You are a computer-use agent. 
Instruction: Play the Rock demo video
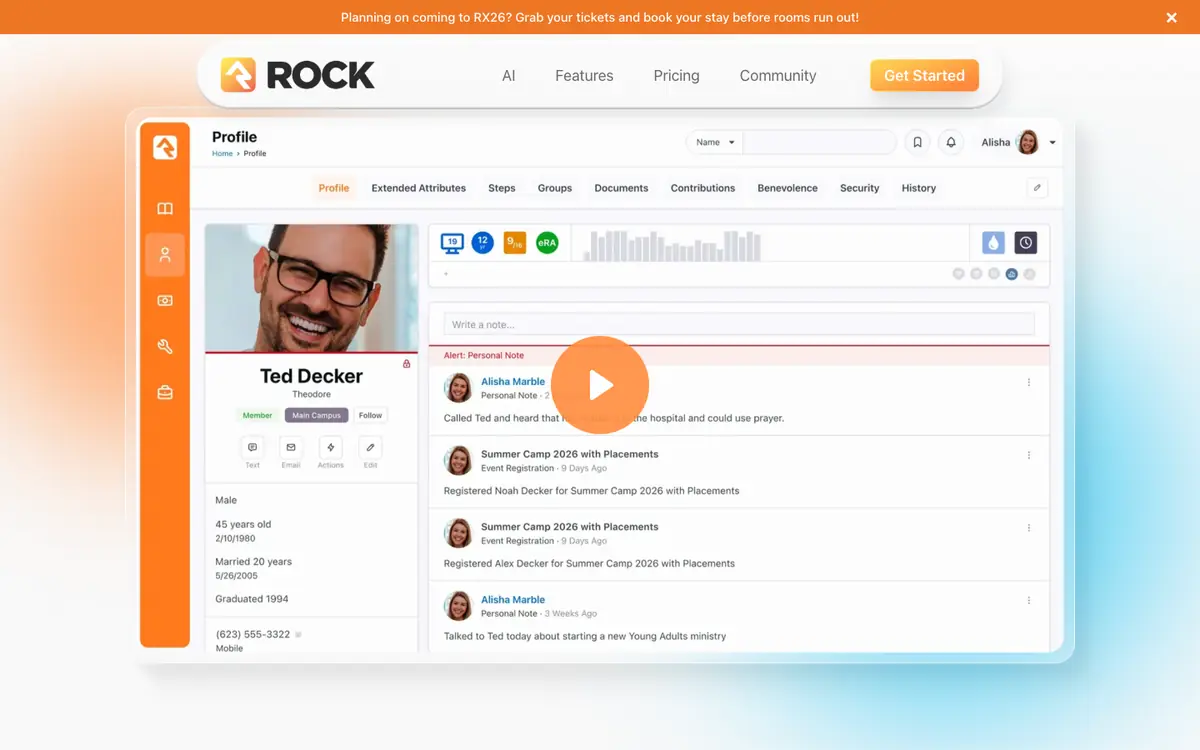tap(600, 385)
